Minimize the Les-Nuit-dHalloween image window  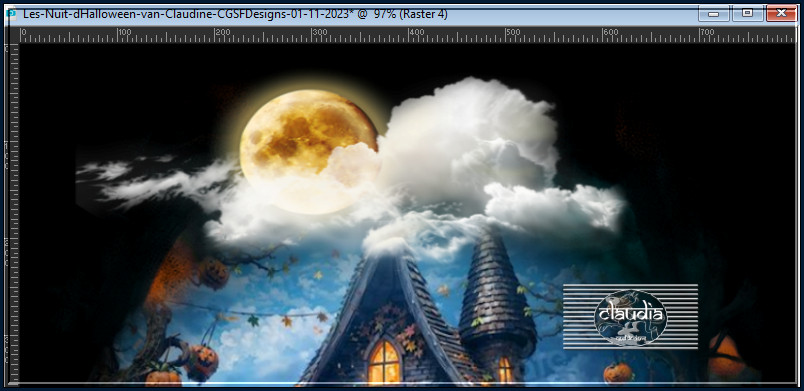[x=713, y=13]
